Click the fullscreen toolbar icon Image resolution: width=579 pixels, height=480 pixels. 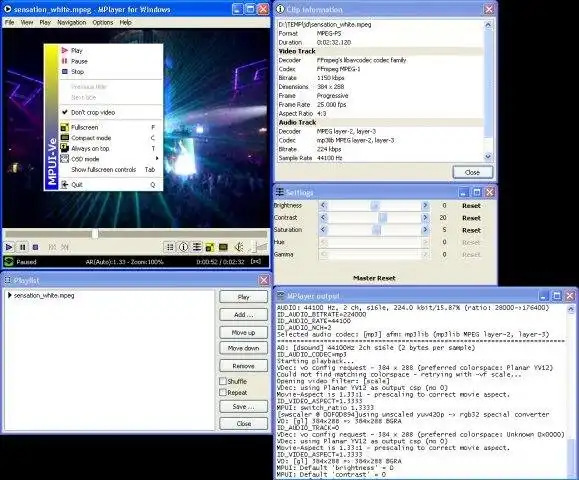point(210,247)
